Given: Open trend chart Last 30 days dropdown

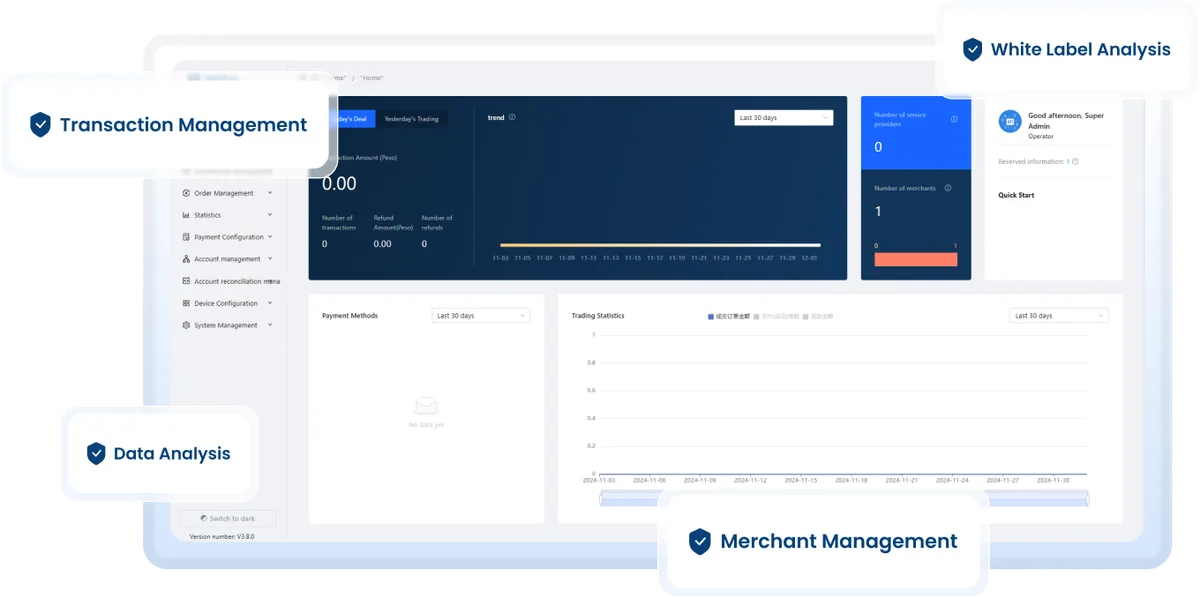Looking at the screenshot, I should pyautogui.click(x=783, y=118).
